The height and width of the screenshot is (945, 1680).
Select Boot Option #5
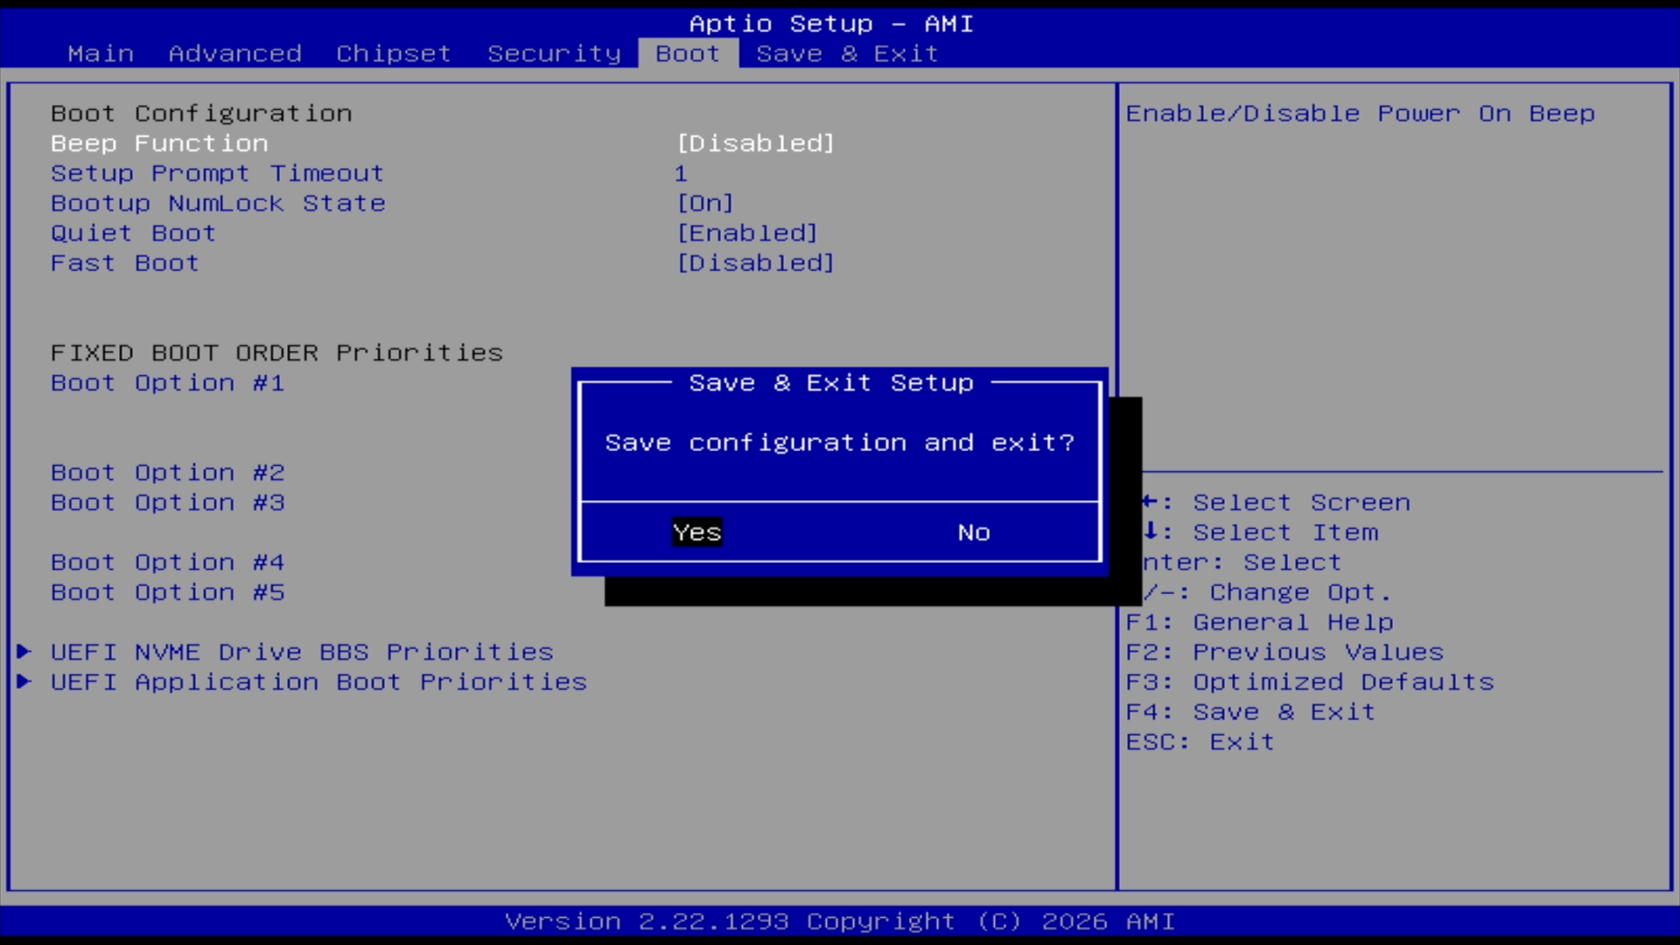tap(168, 593)
